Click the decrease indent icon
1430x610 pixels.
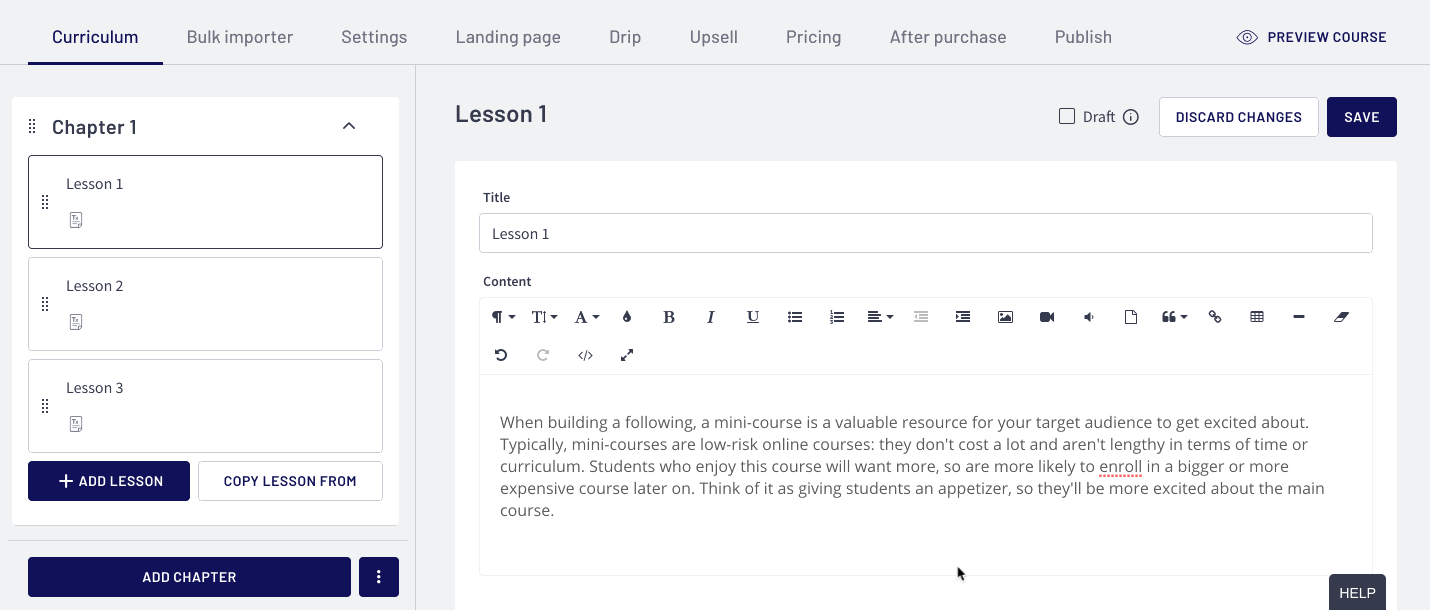(x=921, y=317)
